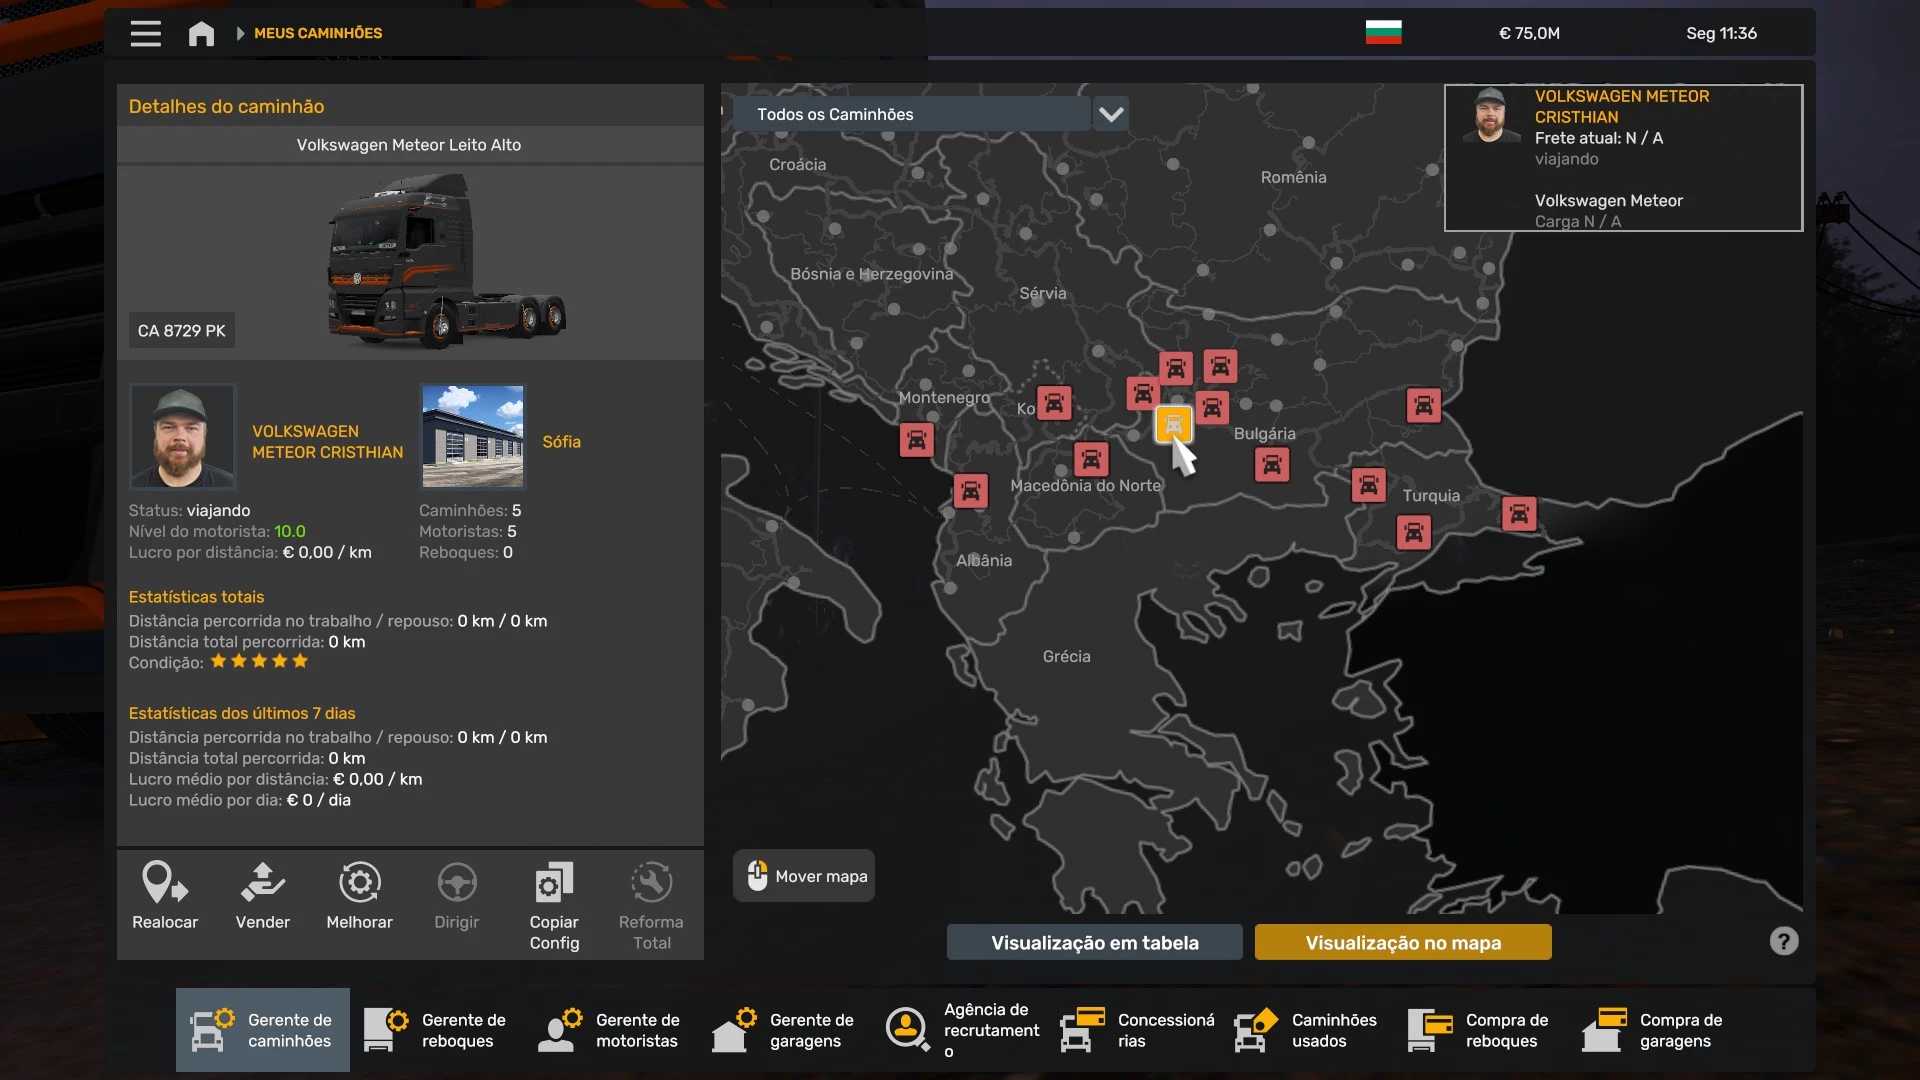Viewport: 1920px width, 1080px height.
Task: Select the highlighted yellow truck marker on map
Action: 1173,424
